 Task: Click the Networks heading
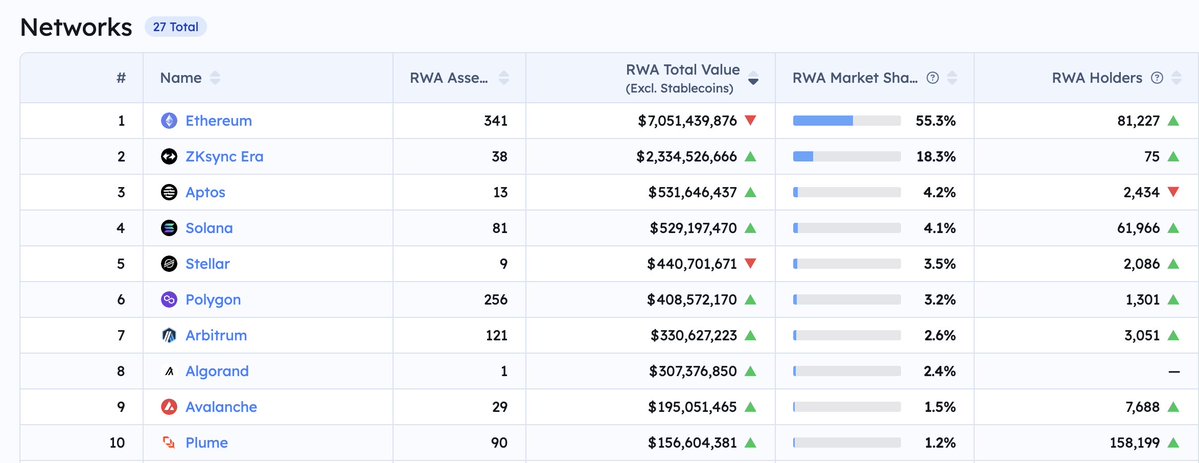[x=76, y=28]
